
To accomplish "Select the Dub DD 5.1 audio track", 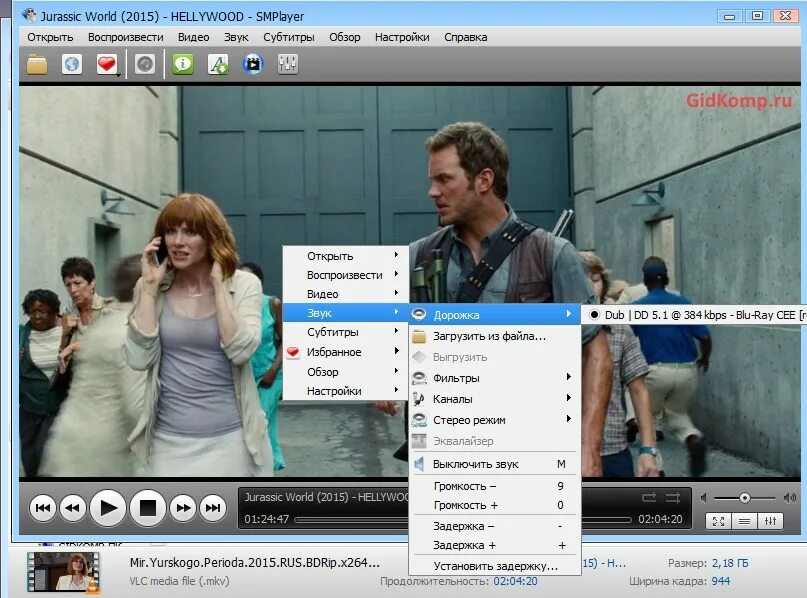I will (694, 315).
